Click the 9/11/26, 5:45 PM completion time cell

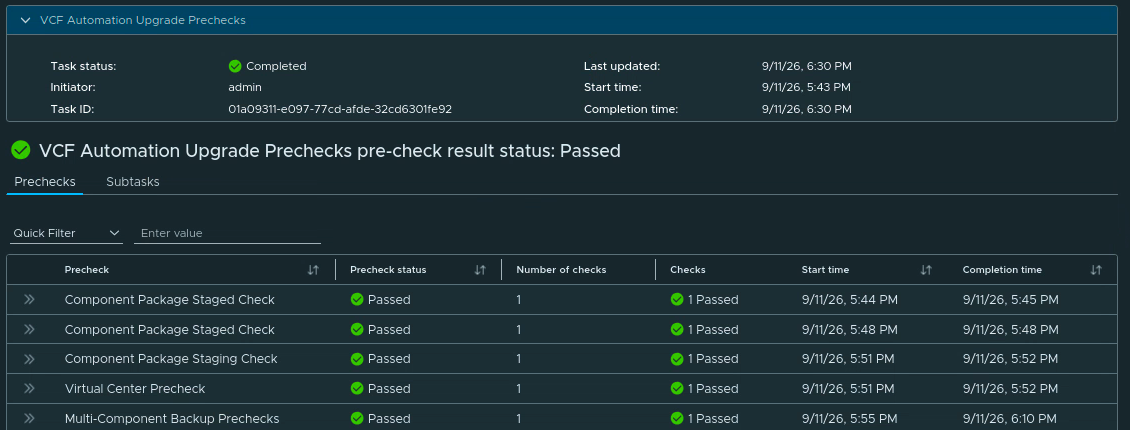[1010, 300]
